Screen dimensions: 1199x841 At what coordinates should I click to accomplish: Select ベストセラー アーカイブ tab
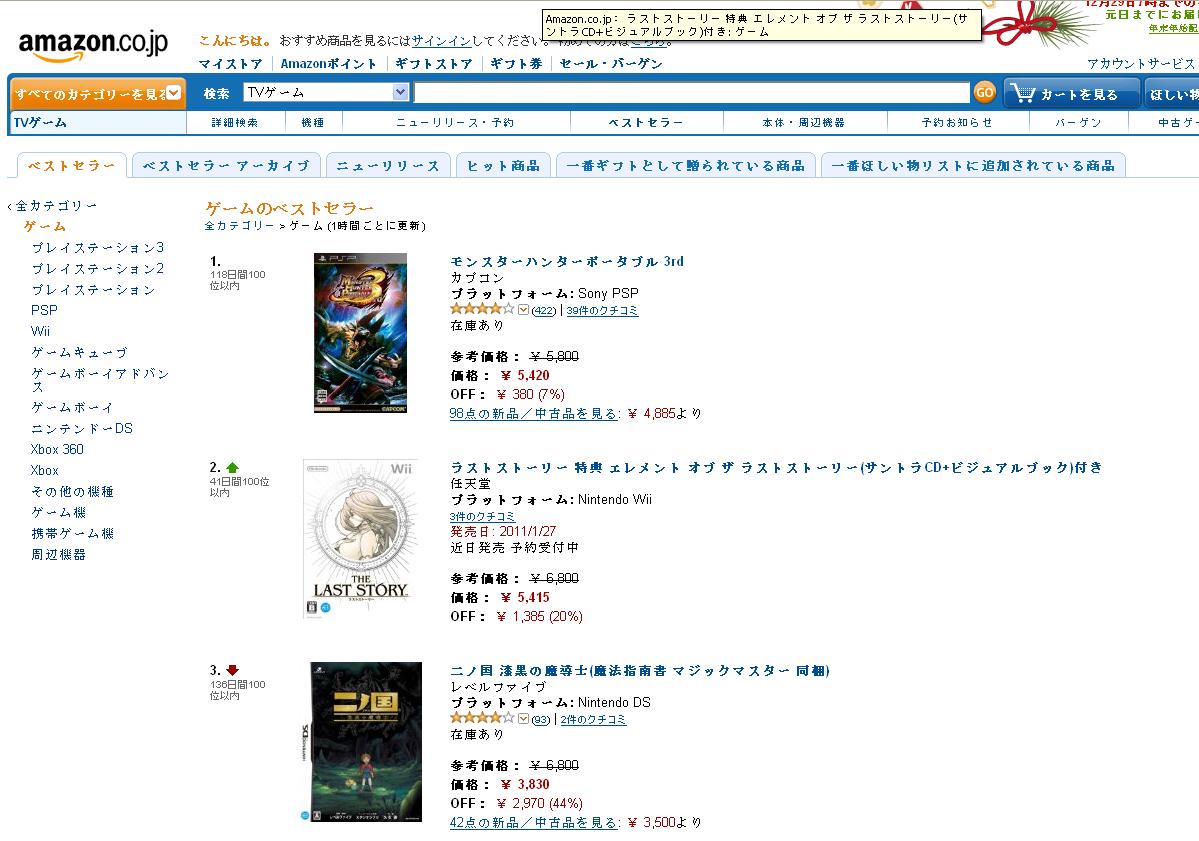click(x=226, y=165)
